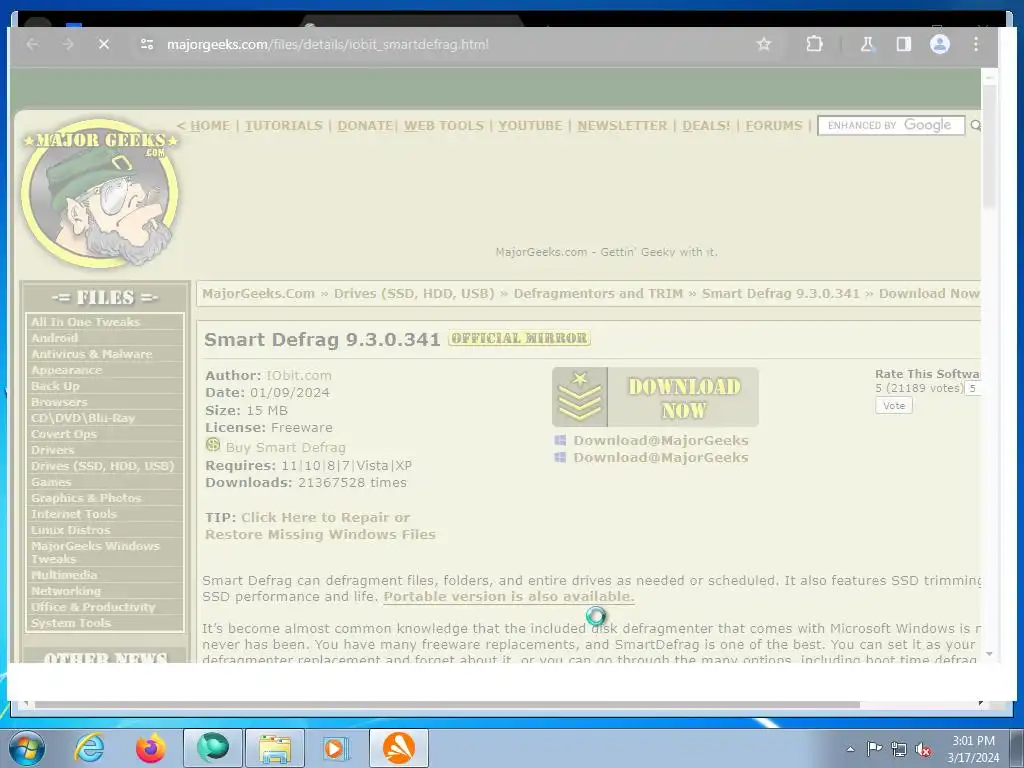Image resolution: width=1024 pixels, height=768 pixels.
Task: Click the horizontal scrollbar at window bottom
Action: click(x=447, y=704)
